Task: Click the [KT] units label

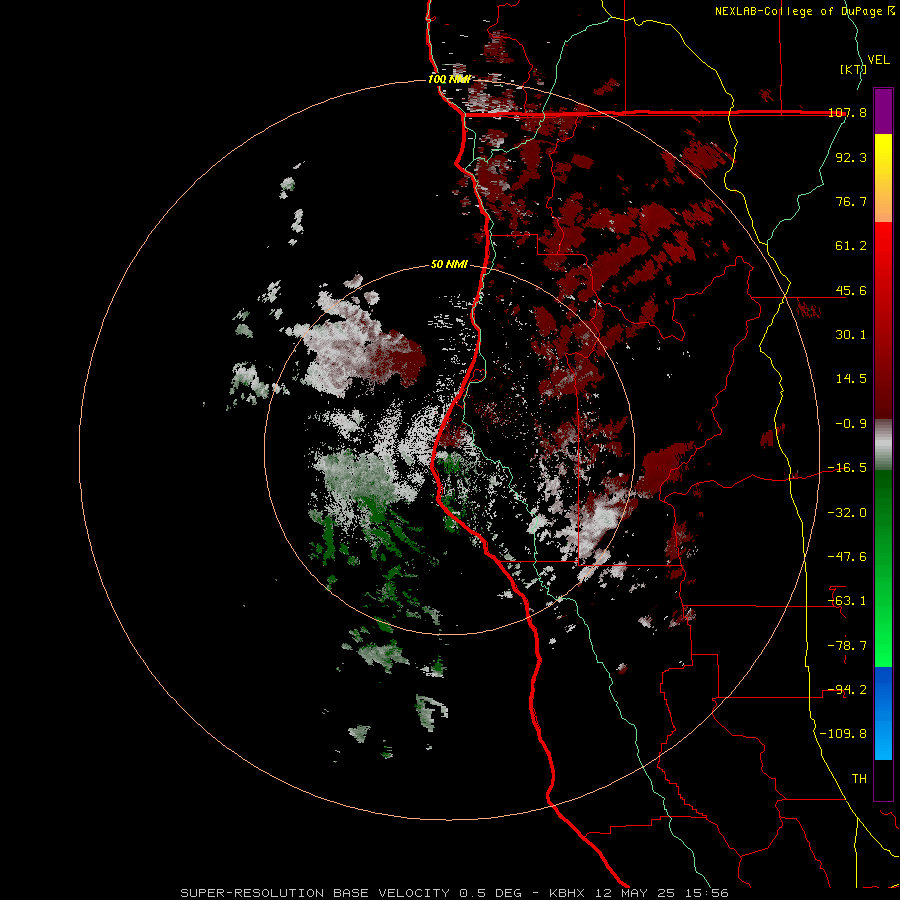Action: tap(853, 69)
